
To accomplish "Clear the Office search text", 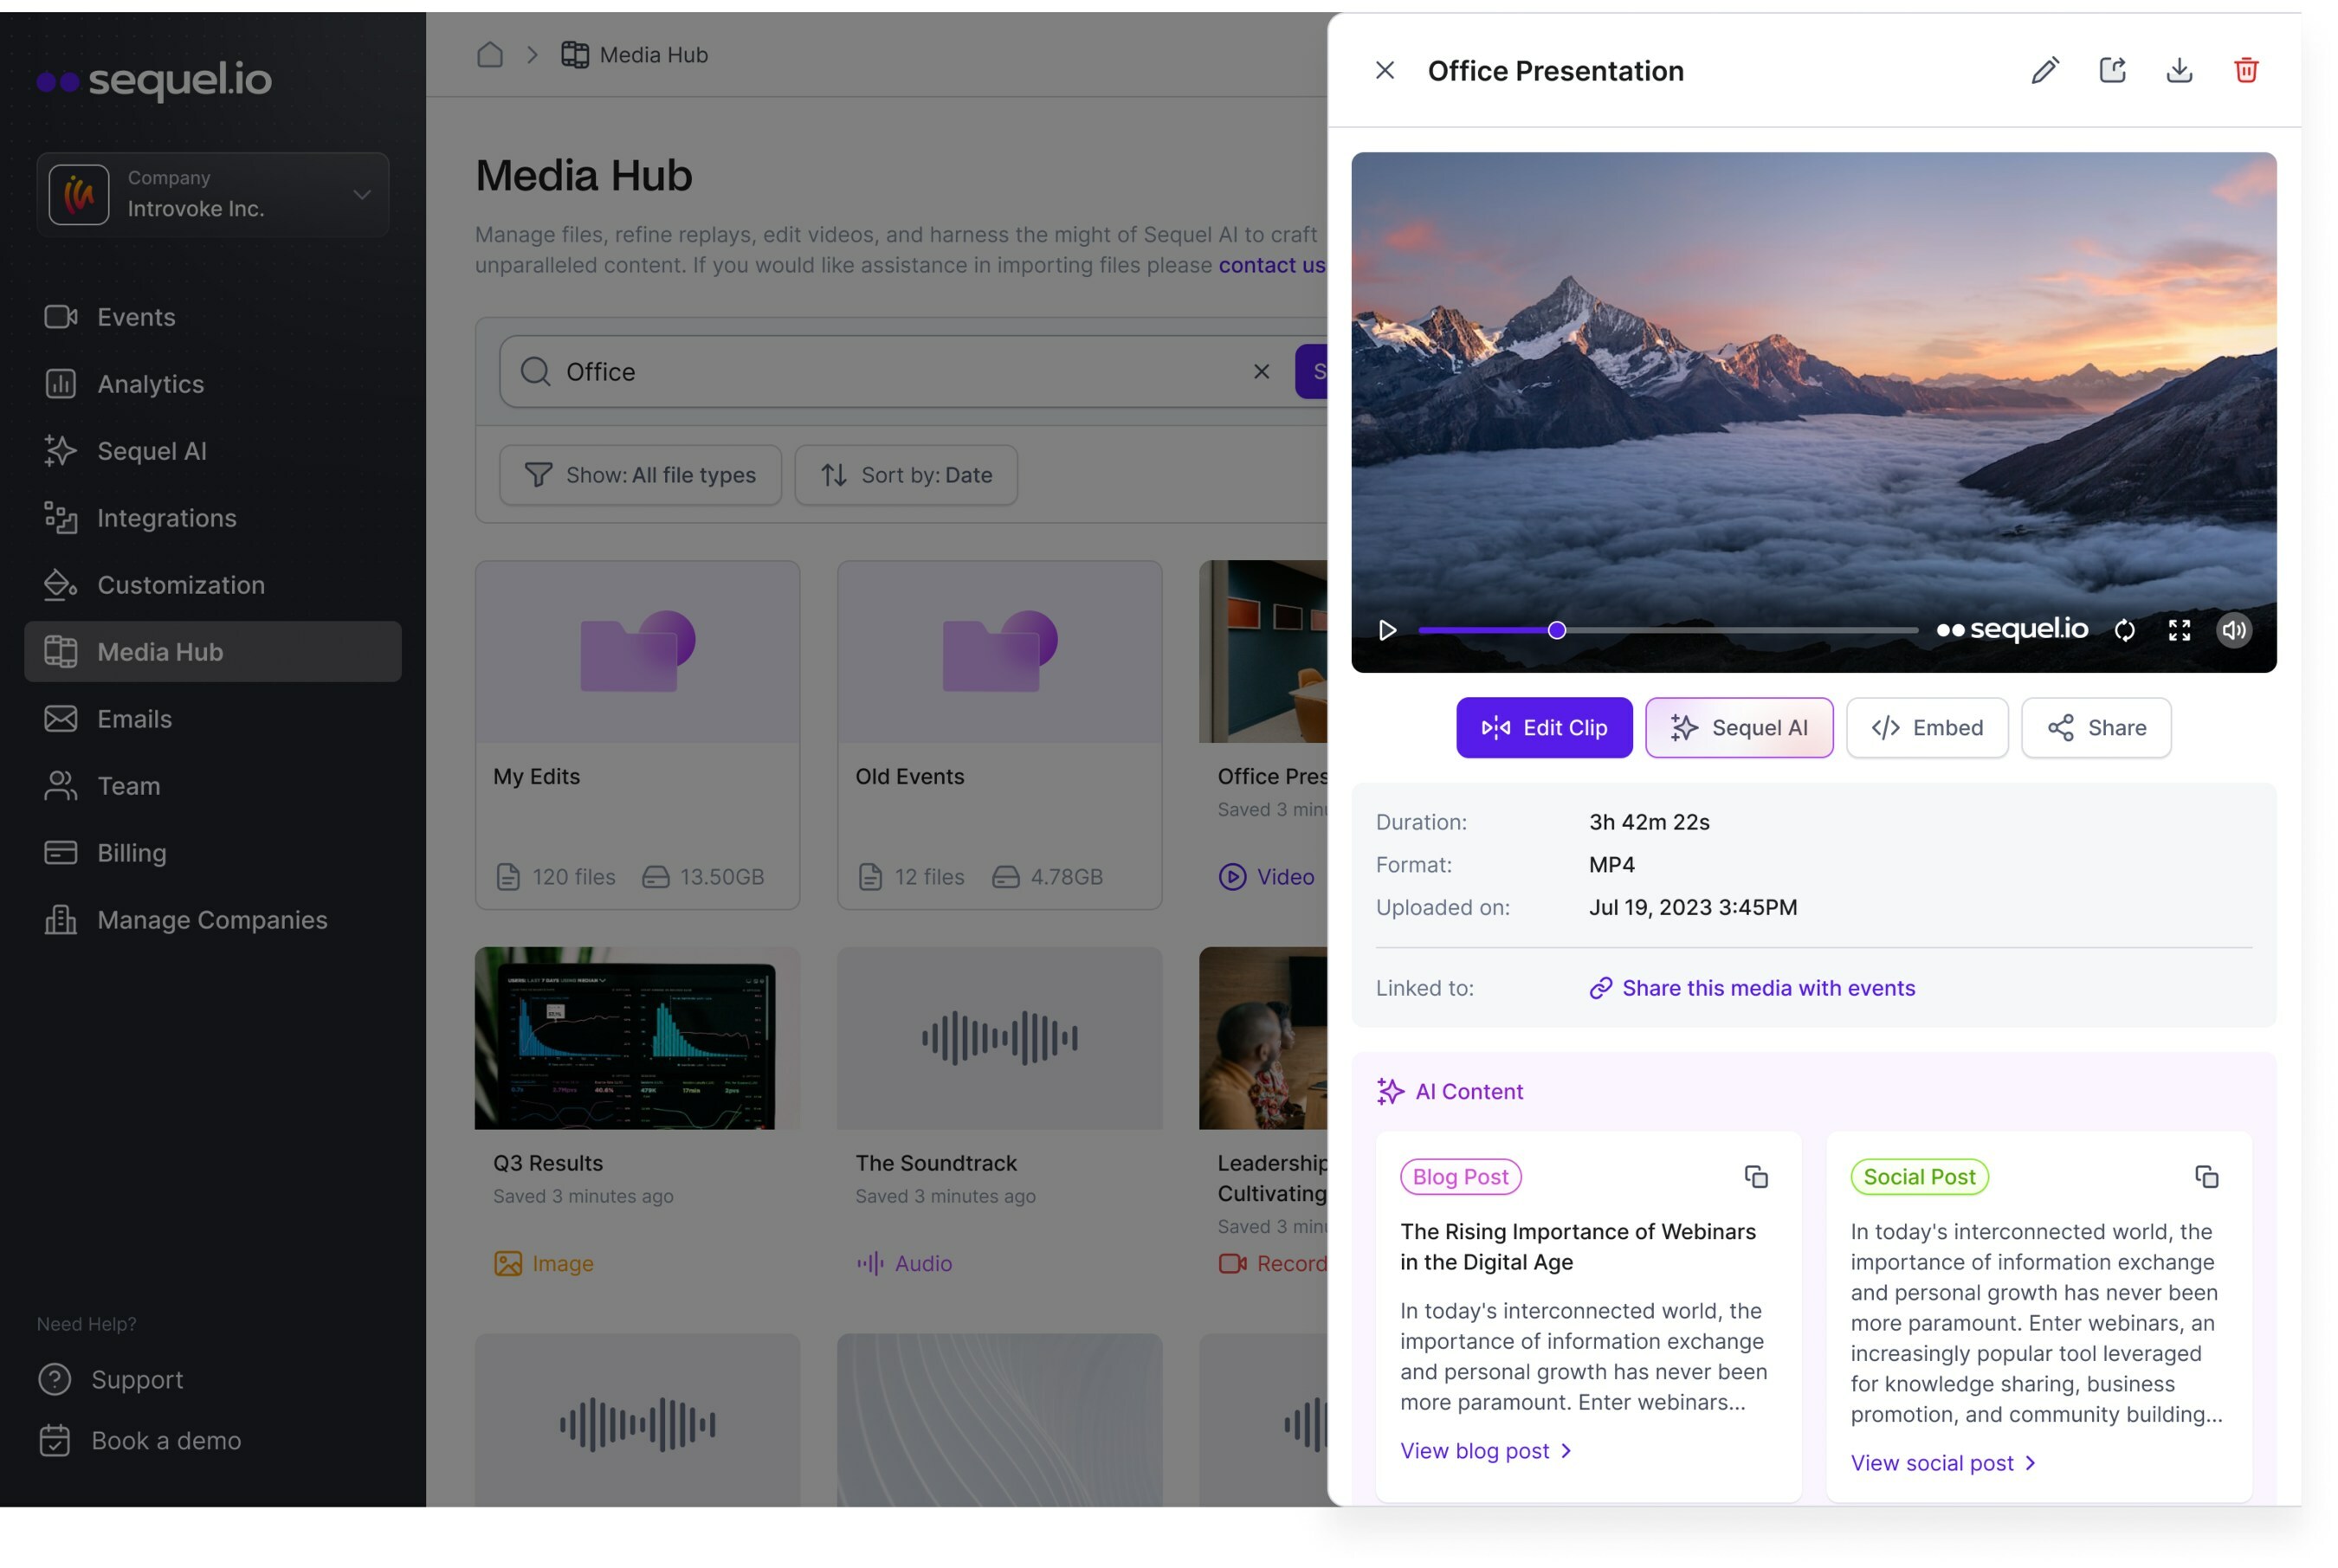I will (x=1261, y=372).
